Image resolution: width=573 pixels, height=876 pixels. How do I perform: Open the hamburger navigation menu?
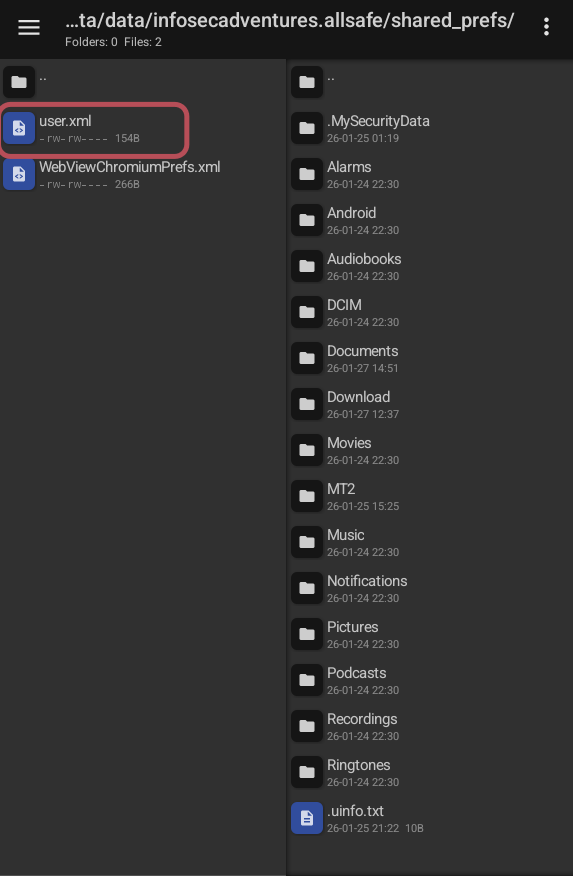point(28,27)
